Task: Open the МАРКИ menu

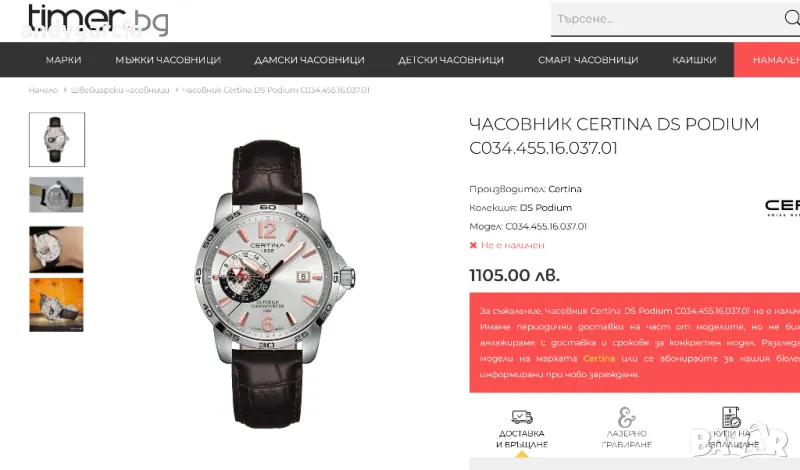Action: point(63,60)
